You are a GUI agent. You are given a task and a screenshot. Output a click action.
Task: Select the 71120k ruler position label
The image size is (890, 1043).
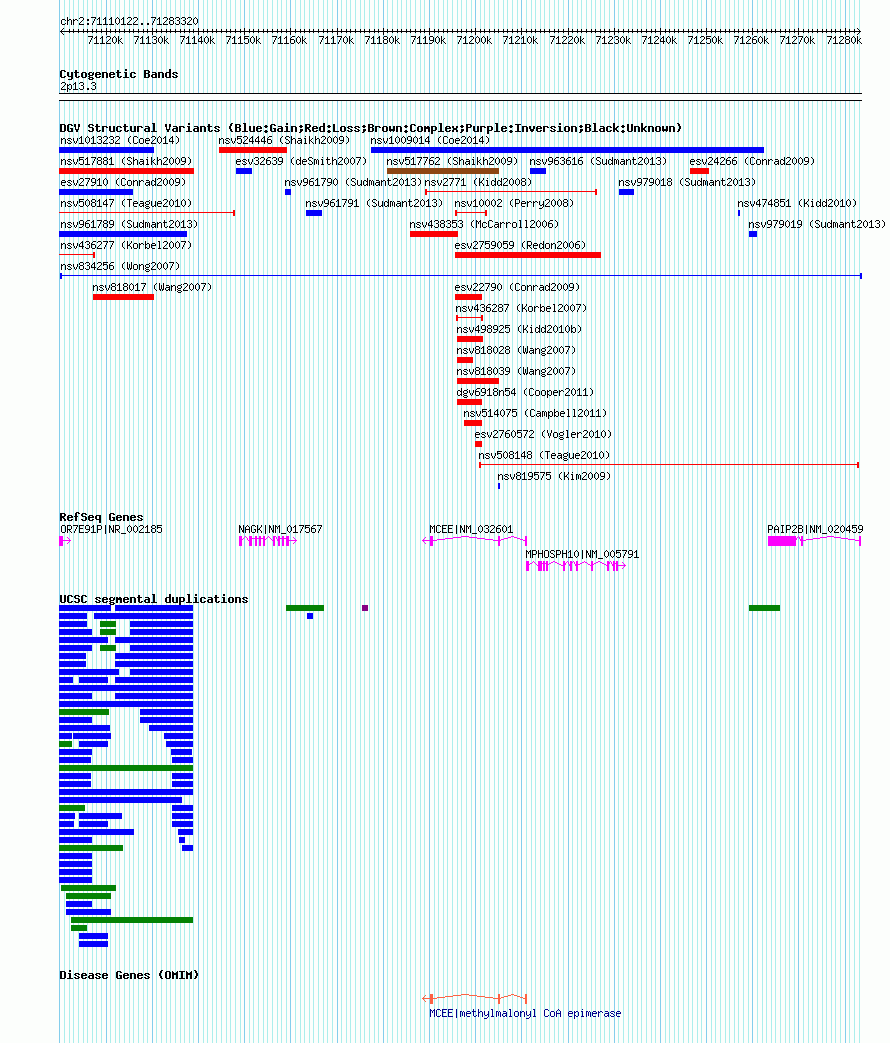(x=105, y=41)
